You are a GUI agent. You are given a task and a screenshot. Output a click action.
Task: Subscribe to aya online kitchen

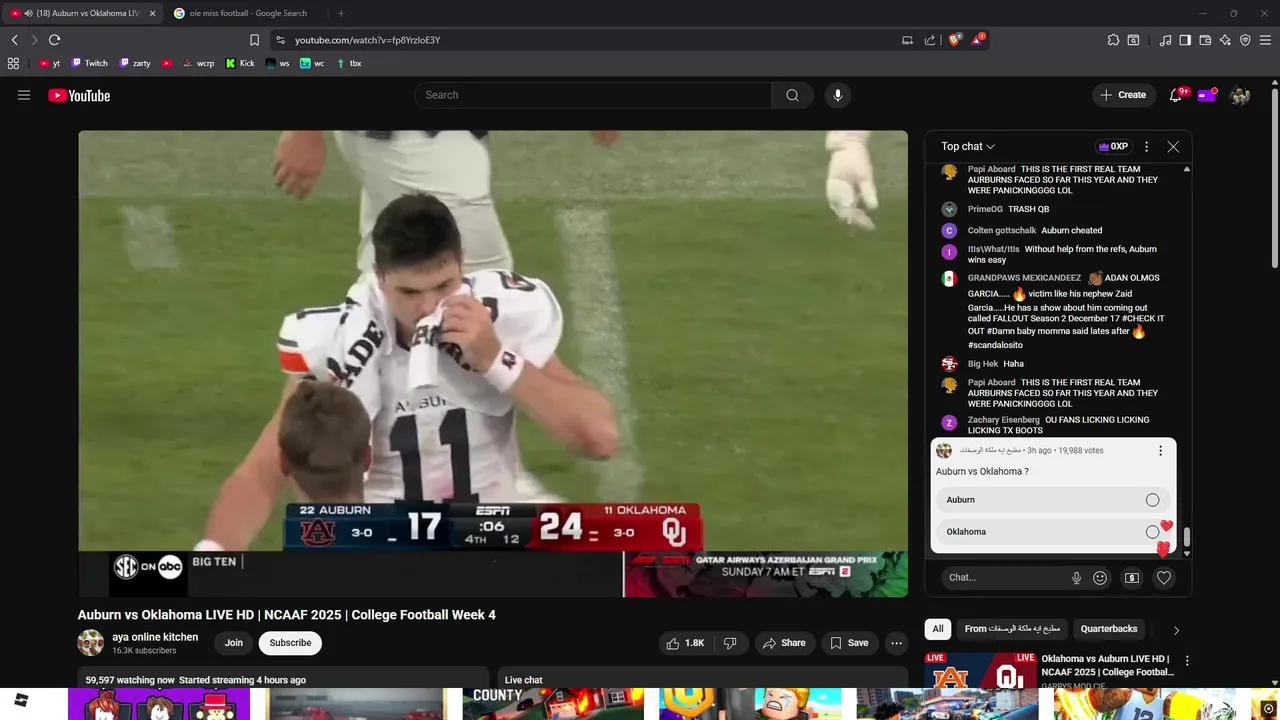290,643
